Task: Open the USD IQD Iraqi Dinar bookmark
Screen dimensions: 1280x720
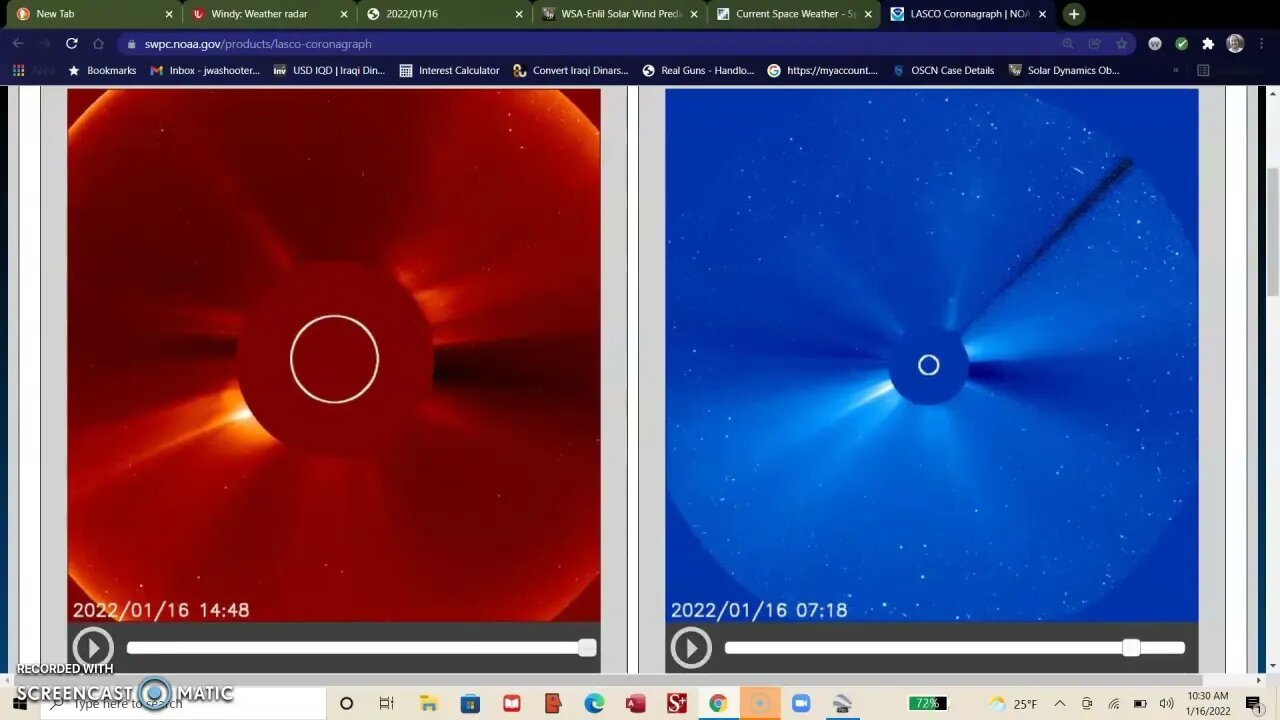Action: pyautogui.click(x=329, y=71)
